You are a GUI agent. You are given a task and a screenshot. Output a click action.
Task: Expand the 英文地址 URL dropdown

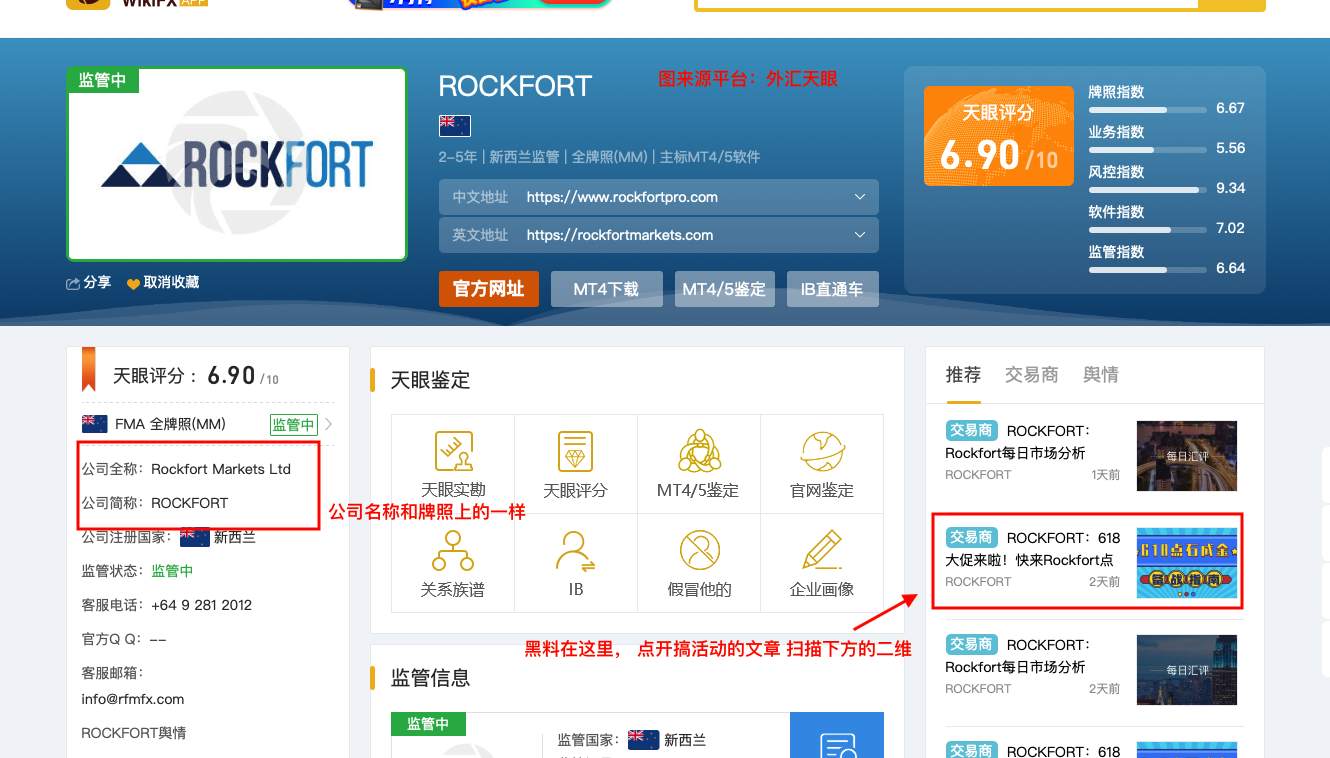(x=860, y=235)
